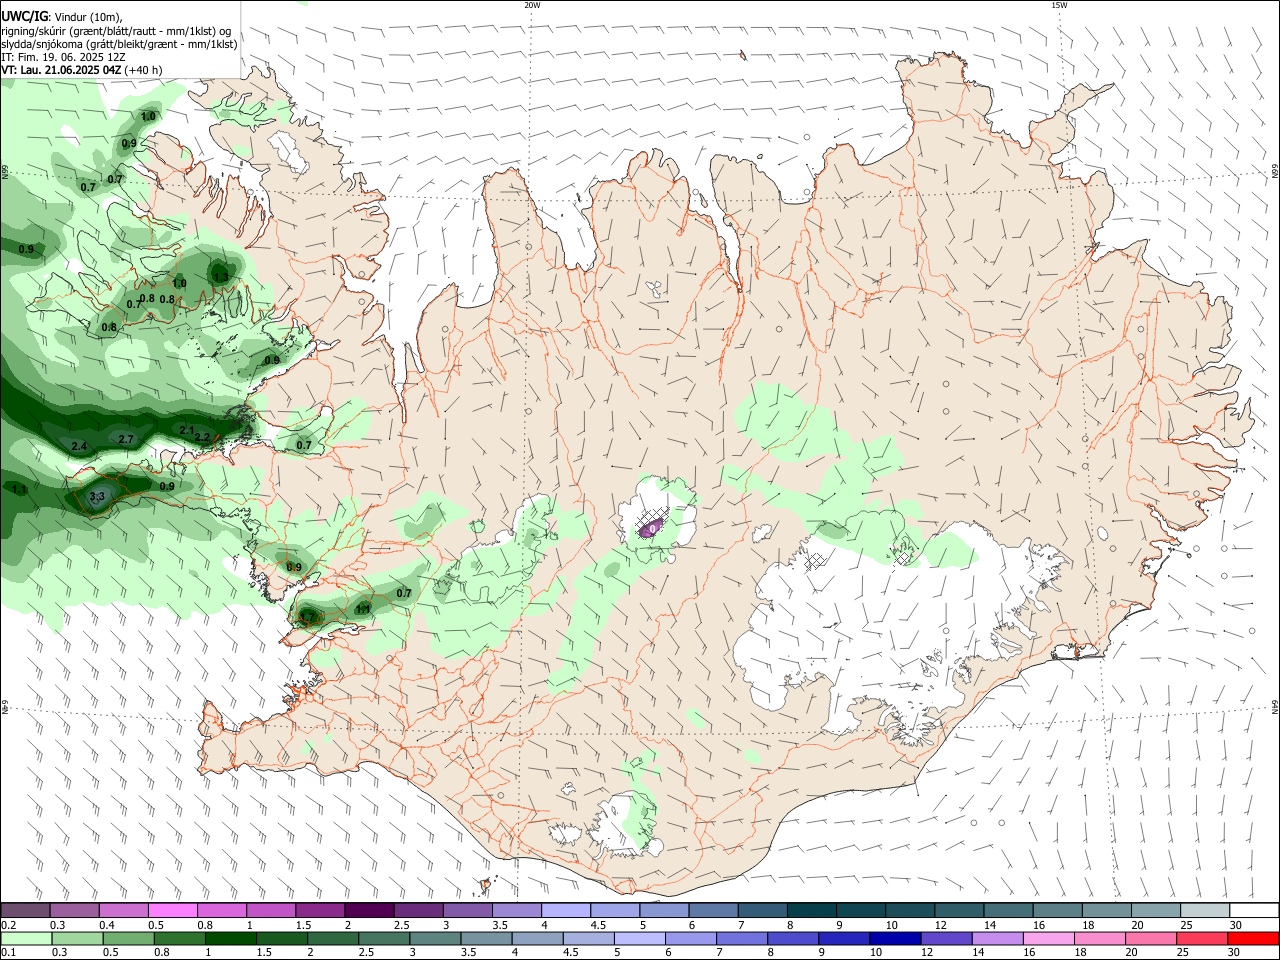Click light gray top-row swatch between 25 and 30
Screen dimensions: 1280x960
coord(1205,910)
